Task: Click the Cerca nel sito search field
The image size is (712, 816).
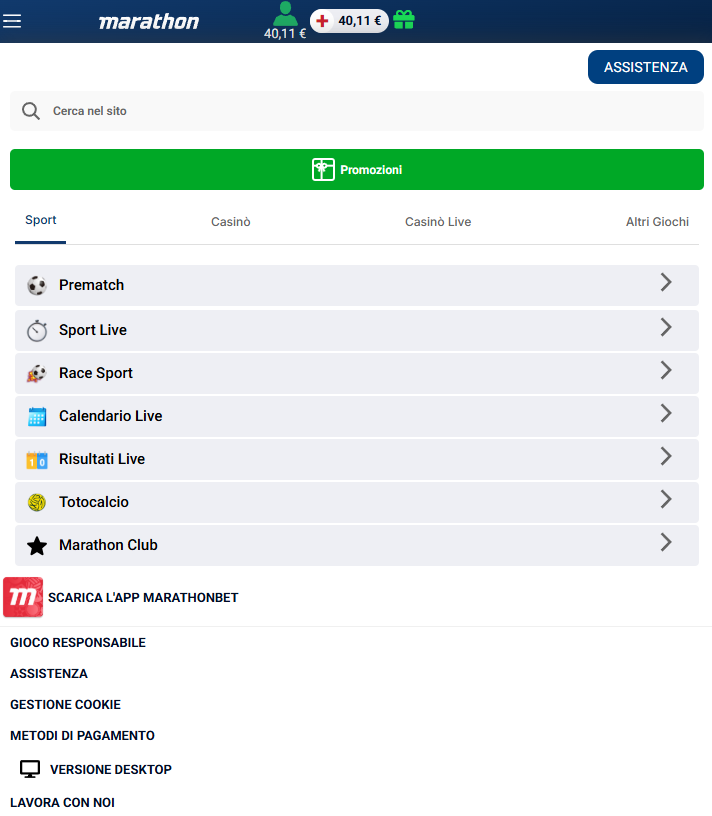Action: click(x=357, y=111)
